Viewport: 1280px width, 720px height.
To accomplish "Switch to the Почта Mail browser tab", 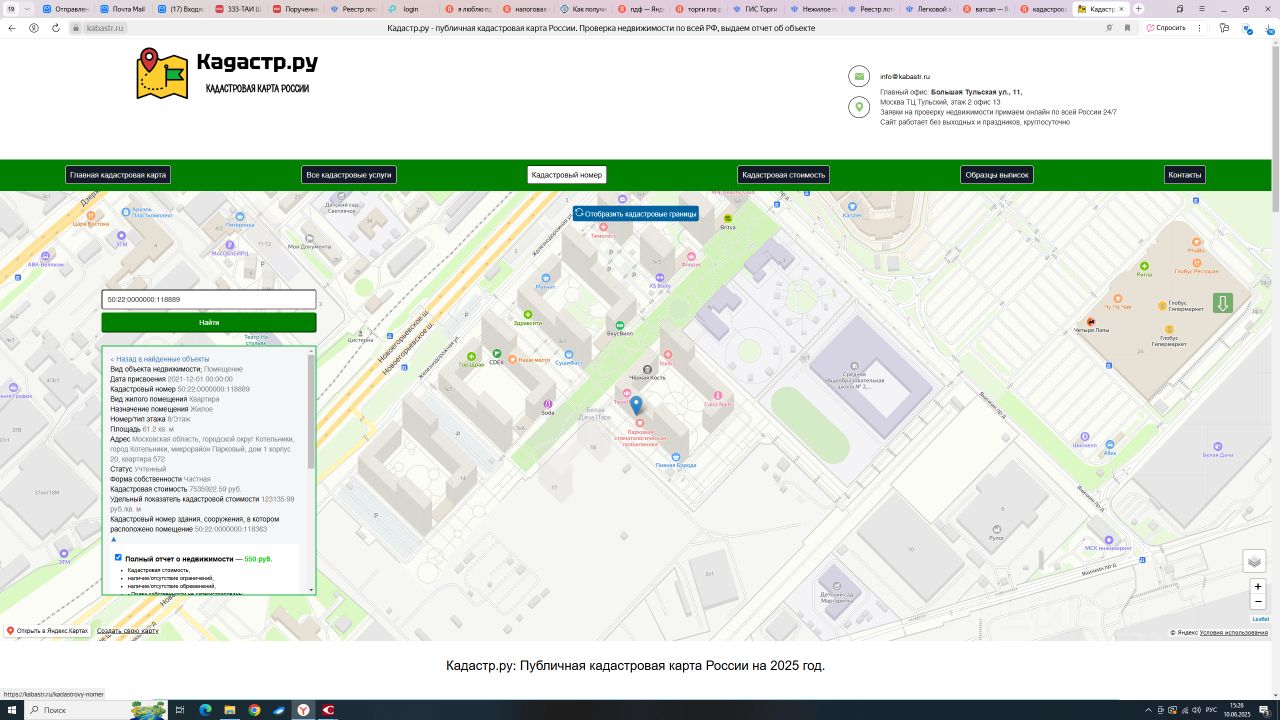I will coord(123,9).
